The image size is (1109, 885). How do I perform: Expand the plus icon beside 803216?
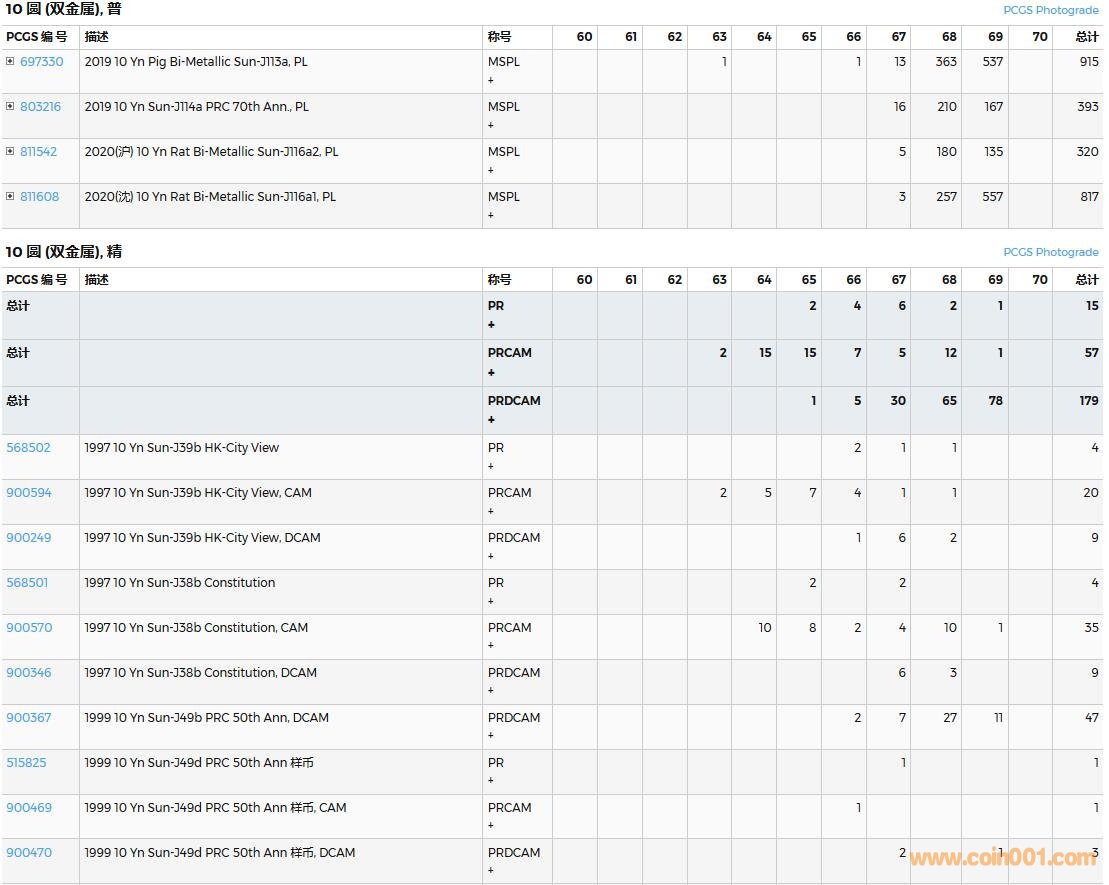[x=10, y=107]
